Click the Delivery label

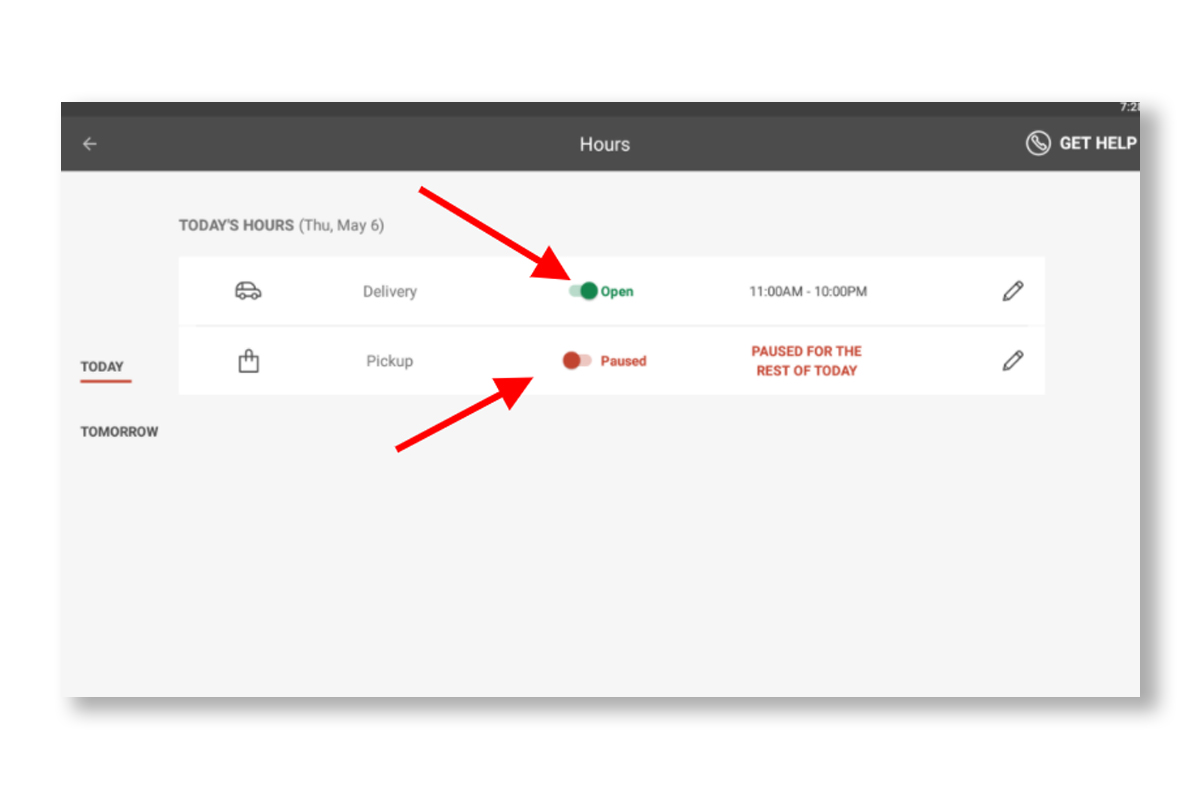point(390,292)
